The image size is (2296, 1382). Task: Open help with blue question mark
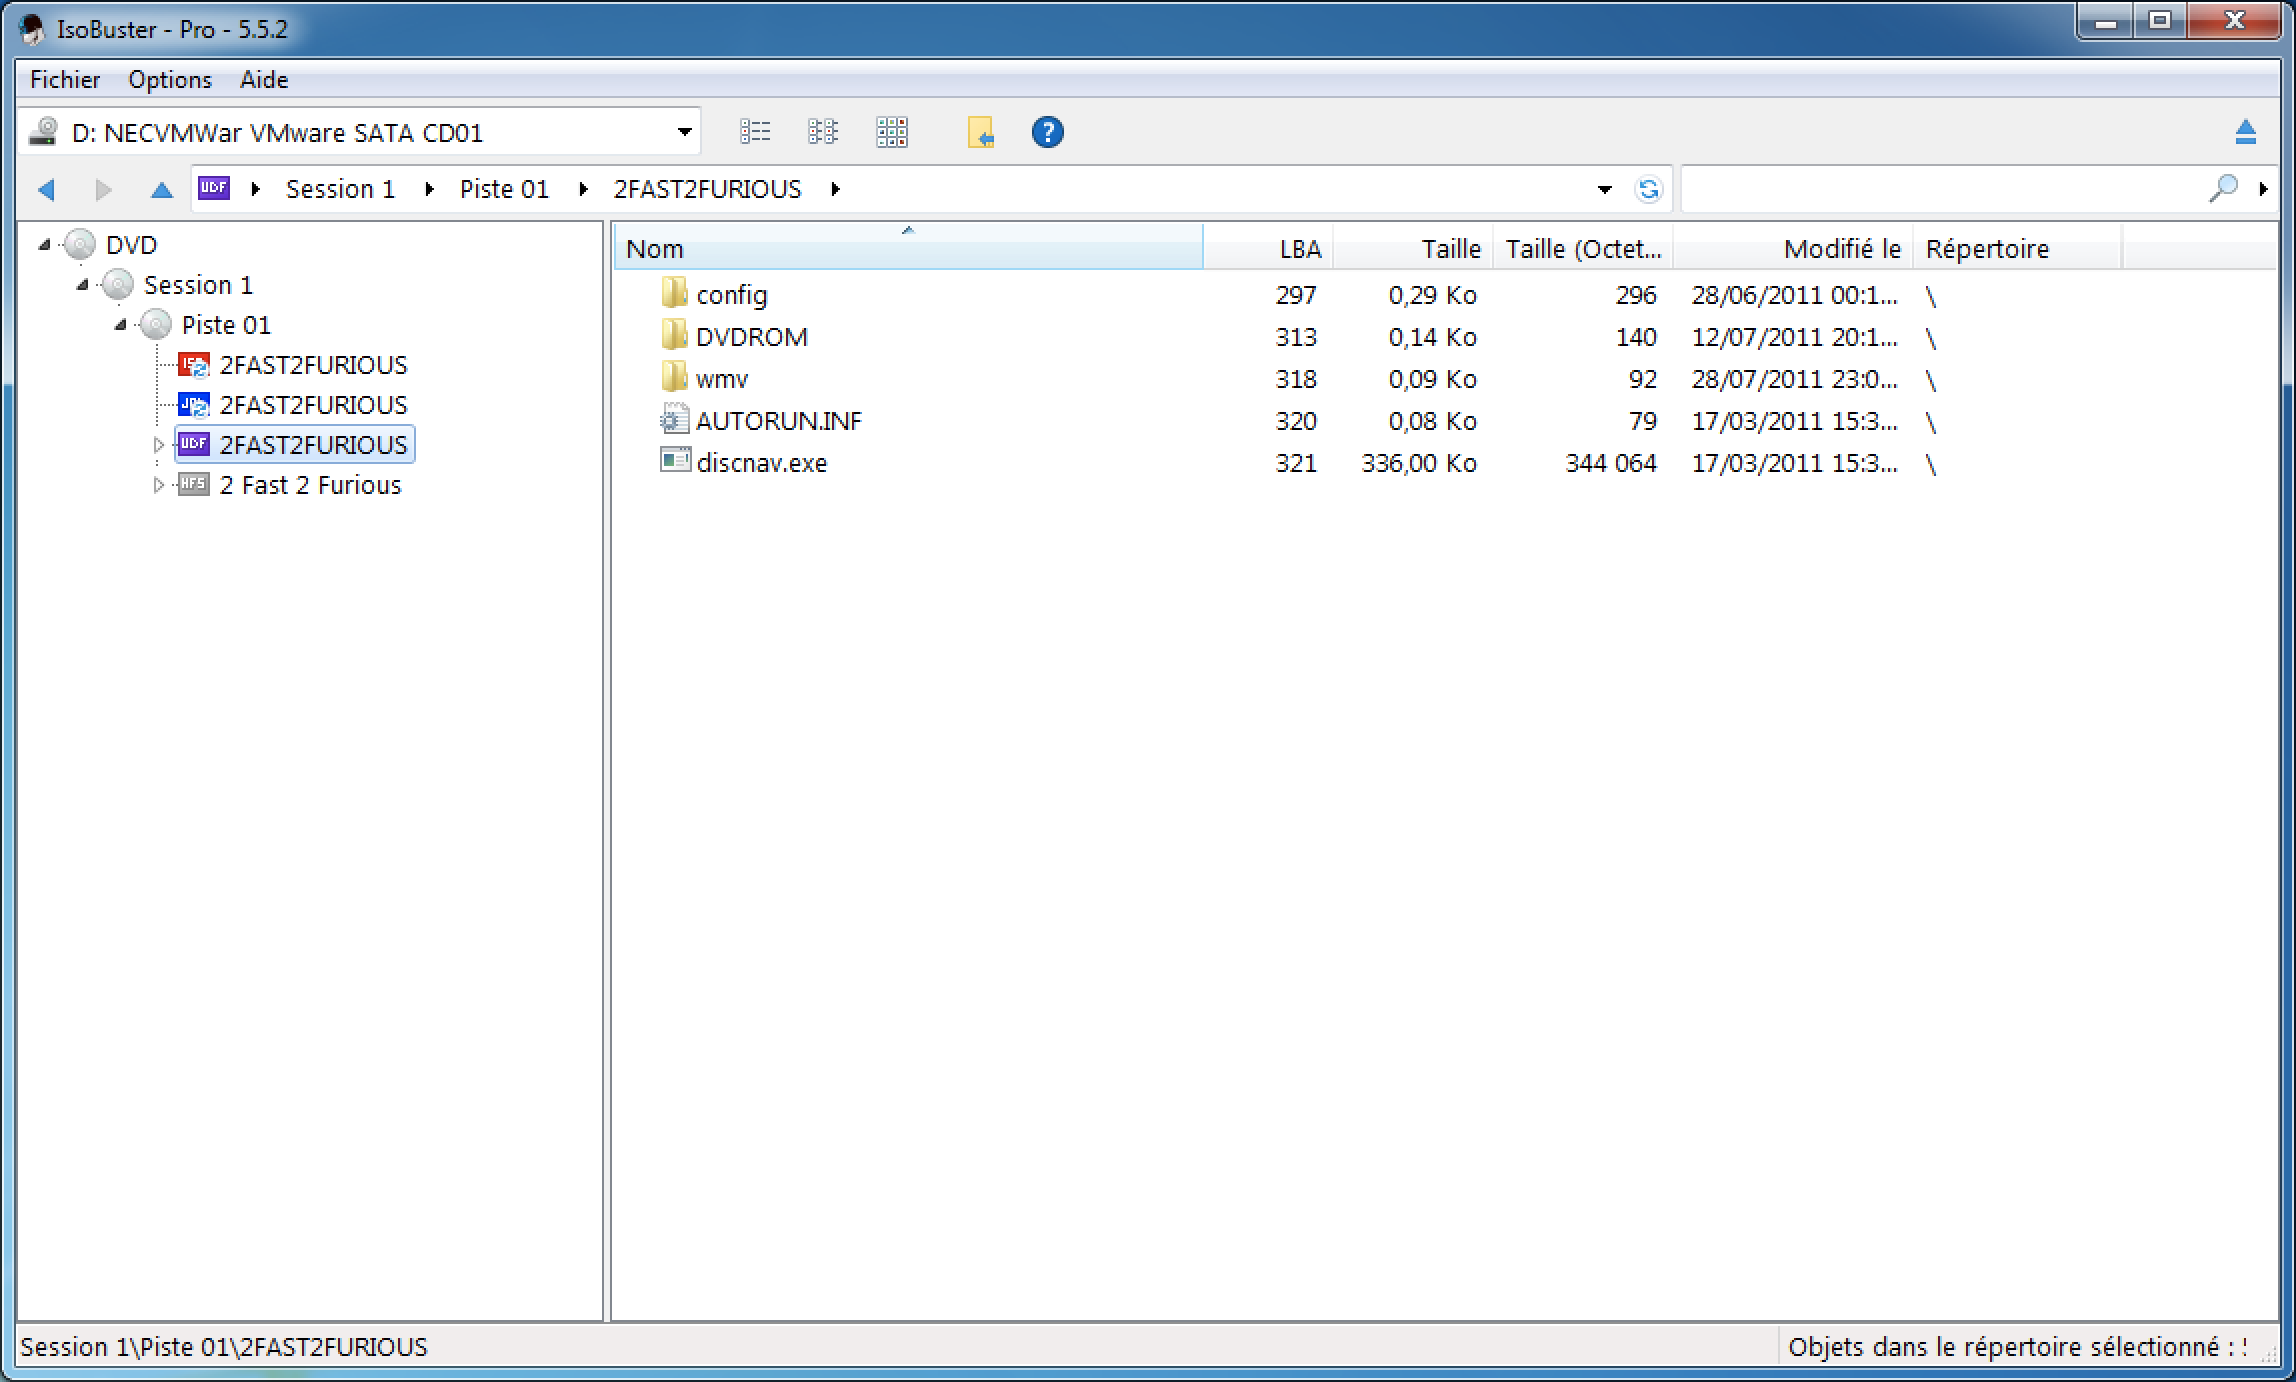coord(1047,132)
